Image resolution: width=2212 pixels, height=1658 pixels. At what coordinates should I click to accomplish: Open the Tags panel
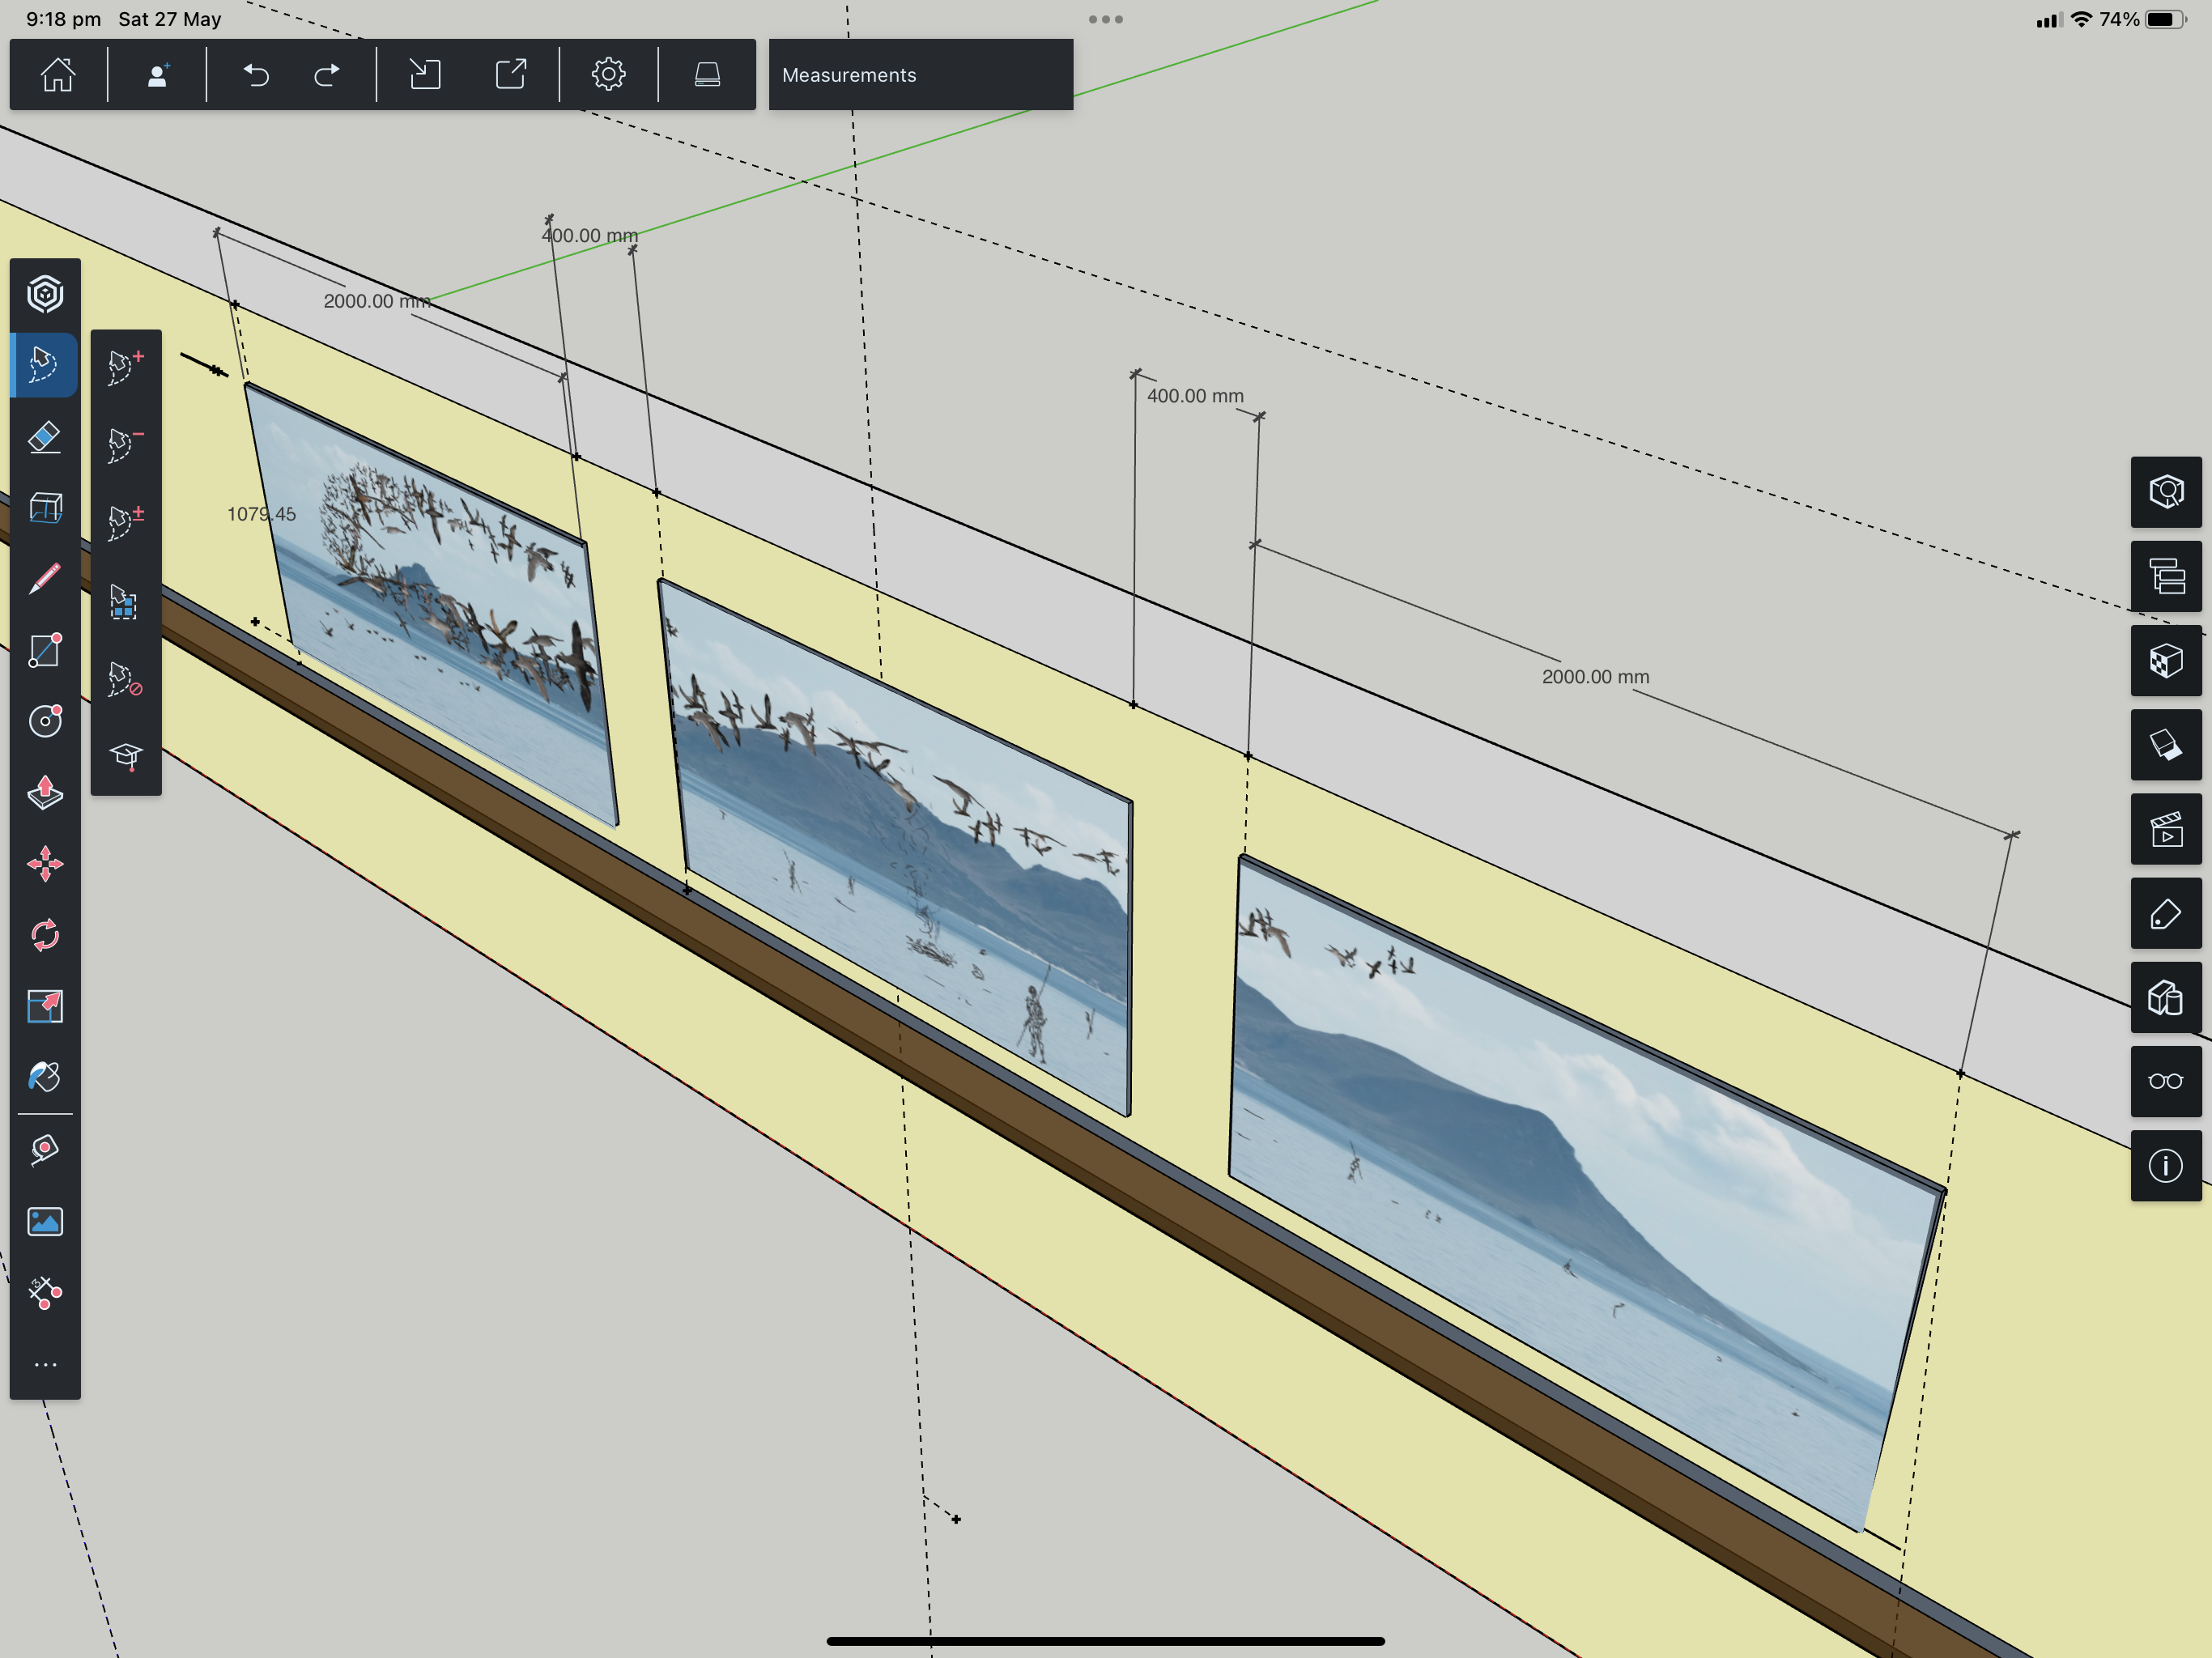pos(2165,913)
